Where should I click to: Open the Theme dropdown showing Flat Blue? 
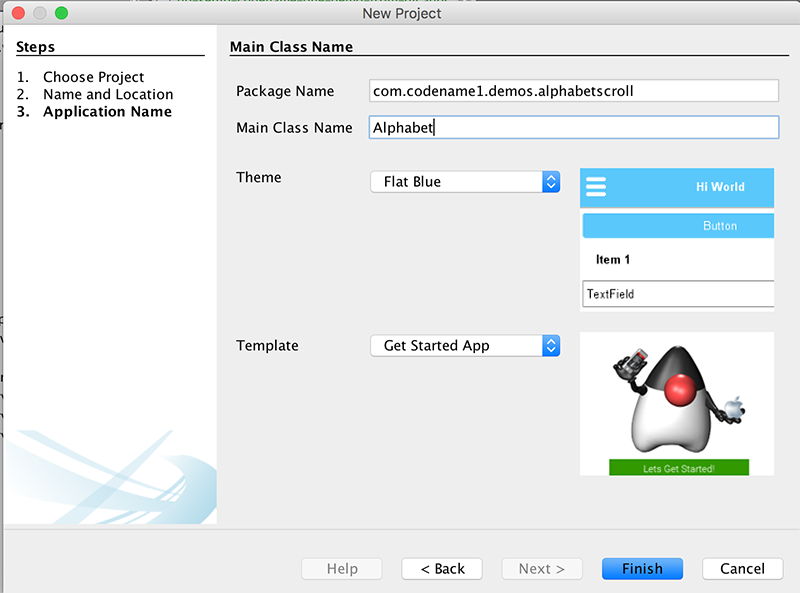(460, 182)
